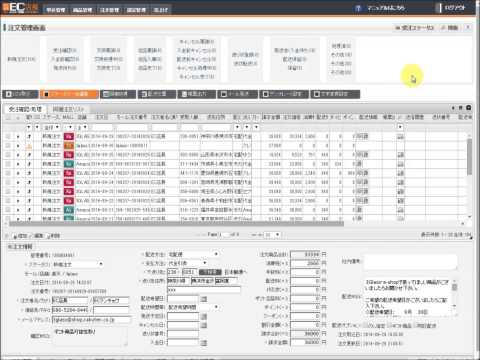Open calendar icon for 配送希望日 field

pos(204,299)
